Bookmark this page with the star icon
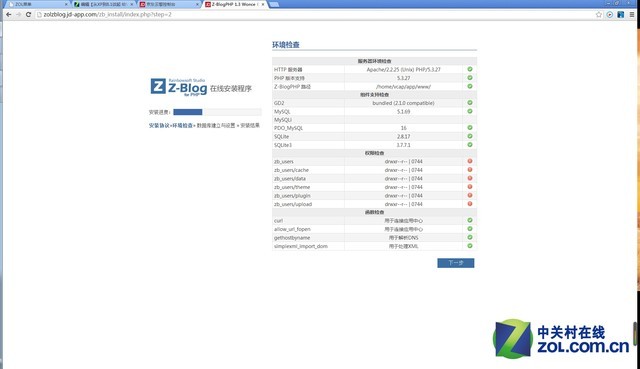The image size is (640, 369). [599, 14]
